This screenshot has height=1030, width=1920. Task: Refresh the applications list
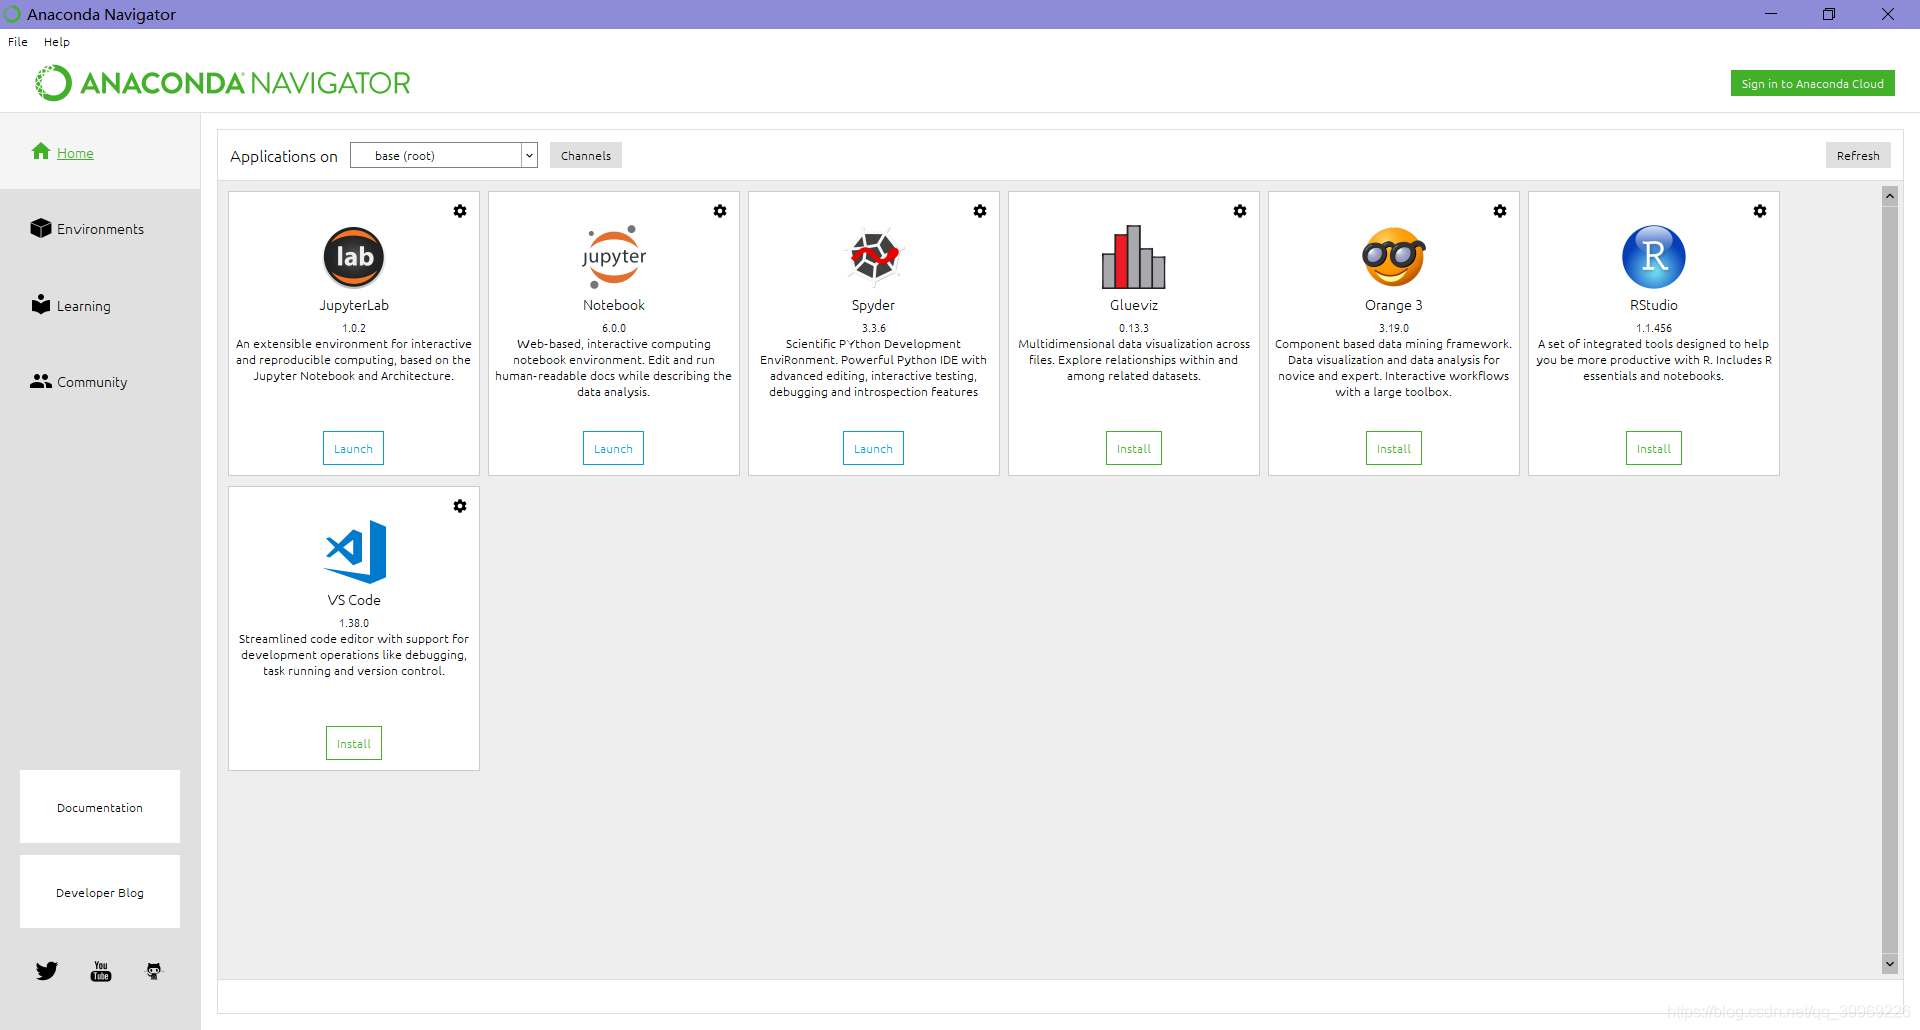(x=1858, y=155)
